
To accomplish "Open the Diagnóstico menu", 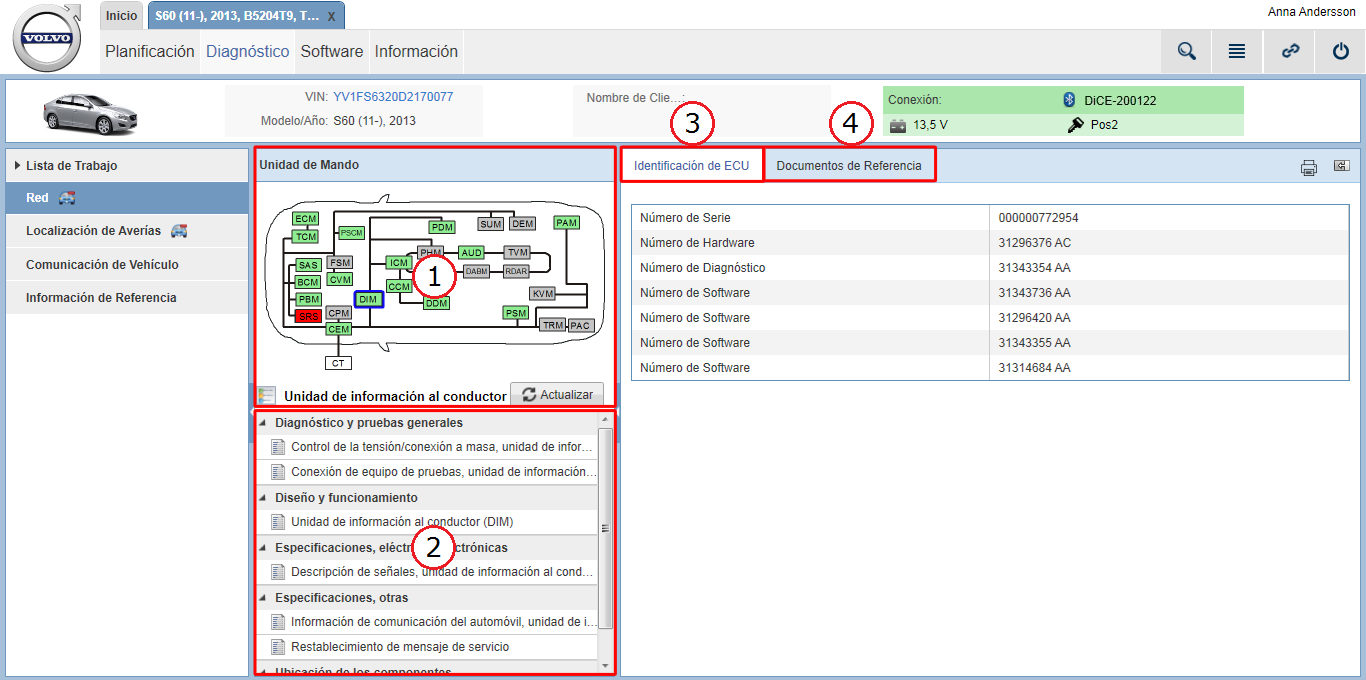I will pos(248,51).
